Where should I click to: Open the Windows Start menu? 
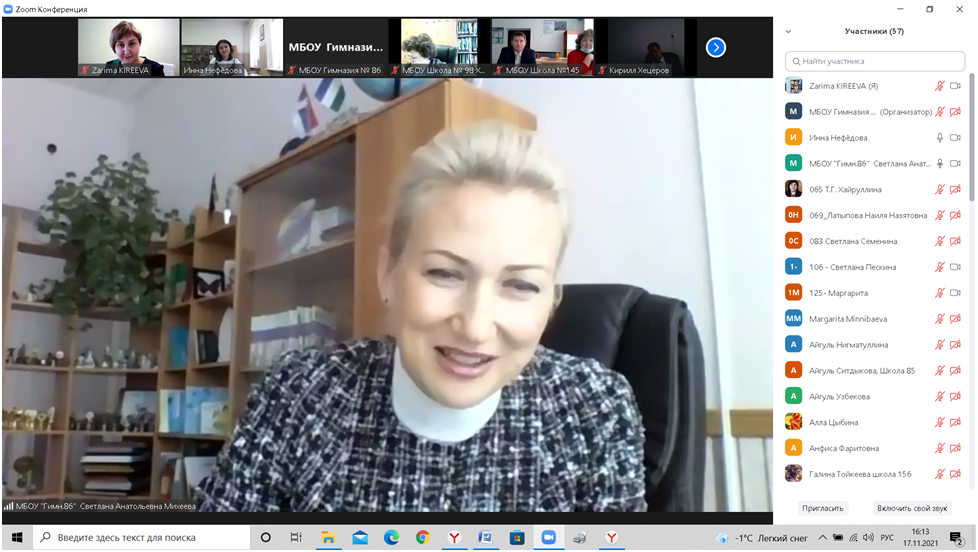click(x=16, y=538)
